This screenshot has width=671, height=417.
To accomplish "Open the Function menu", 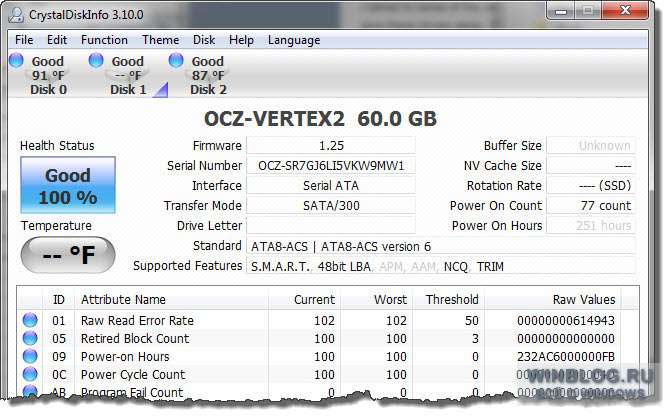I will click(x=104, y=40).
